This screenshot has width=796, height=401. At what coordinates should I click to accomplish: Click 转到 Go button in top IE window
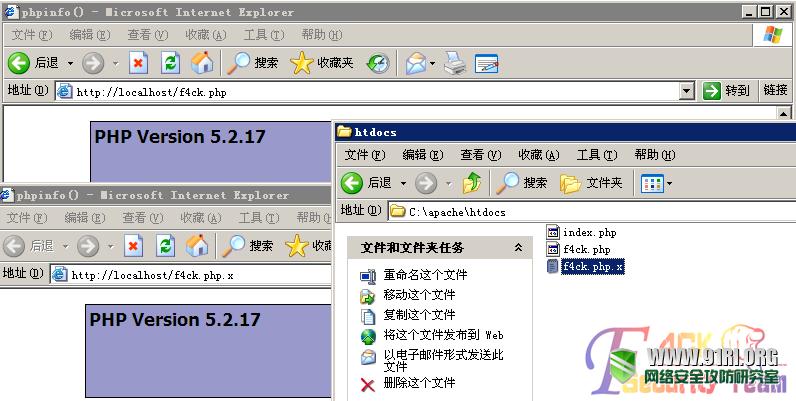pyautogui.click(x=726, y=90)
